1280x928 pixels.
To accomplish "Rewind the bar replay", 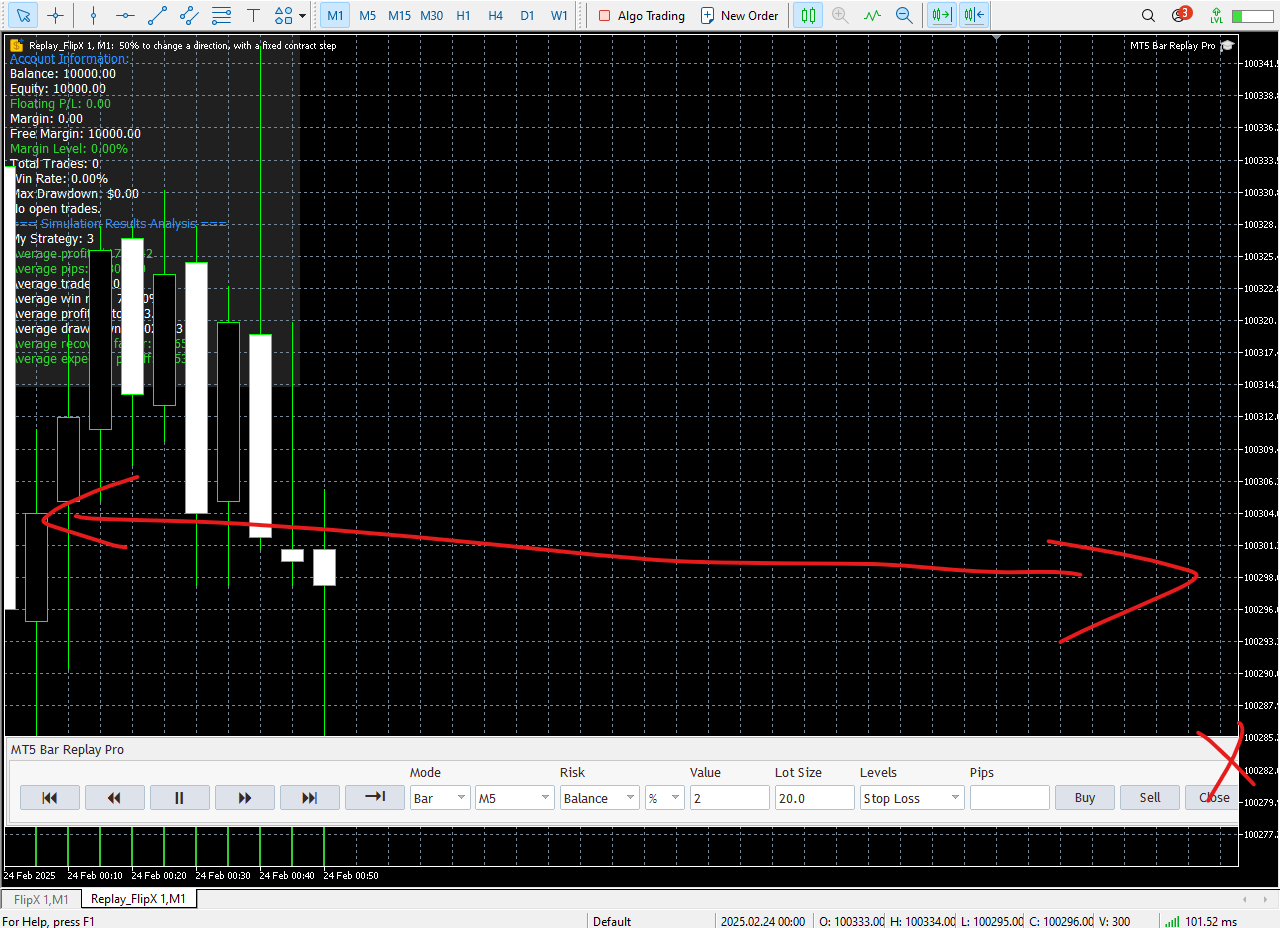I will pyautogui.click(x=115, y=797).
